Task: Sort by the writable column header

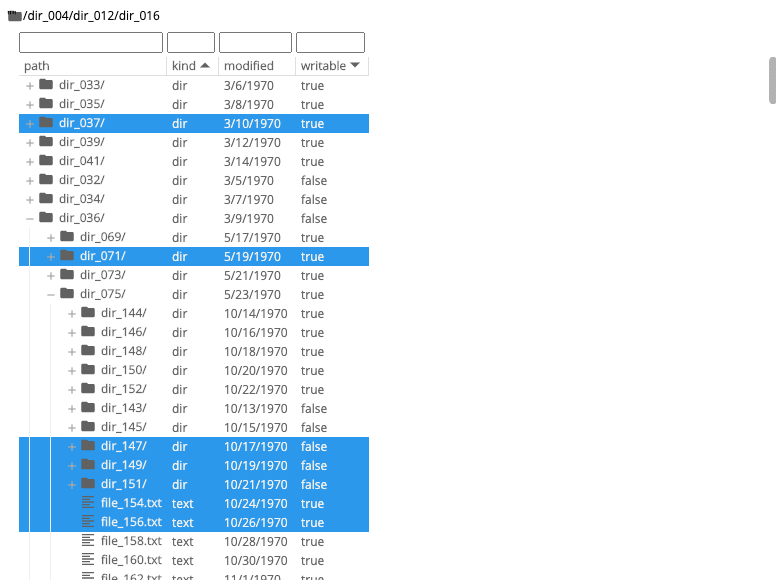Action: 332,66
